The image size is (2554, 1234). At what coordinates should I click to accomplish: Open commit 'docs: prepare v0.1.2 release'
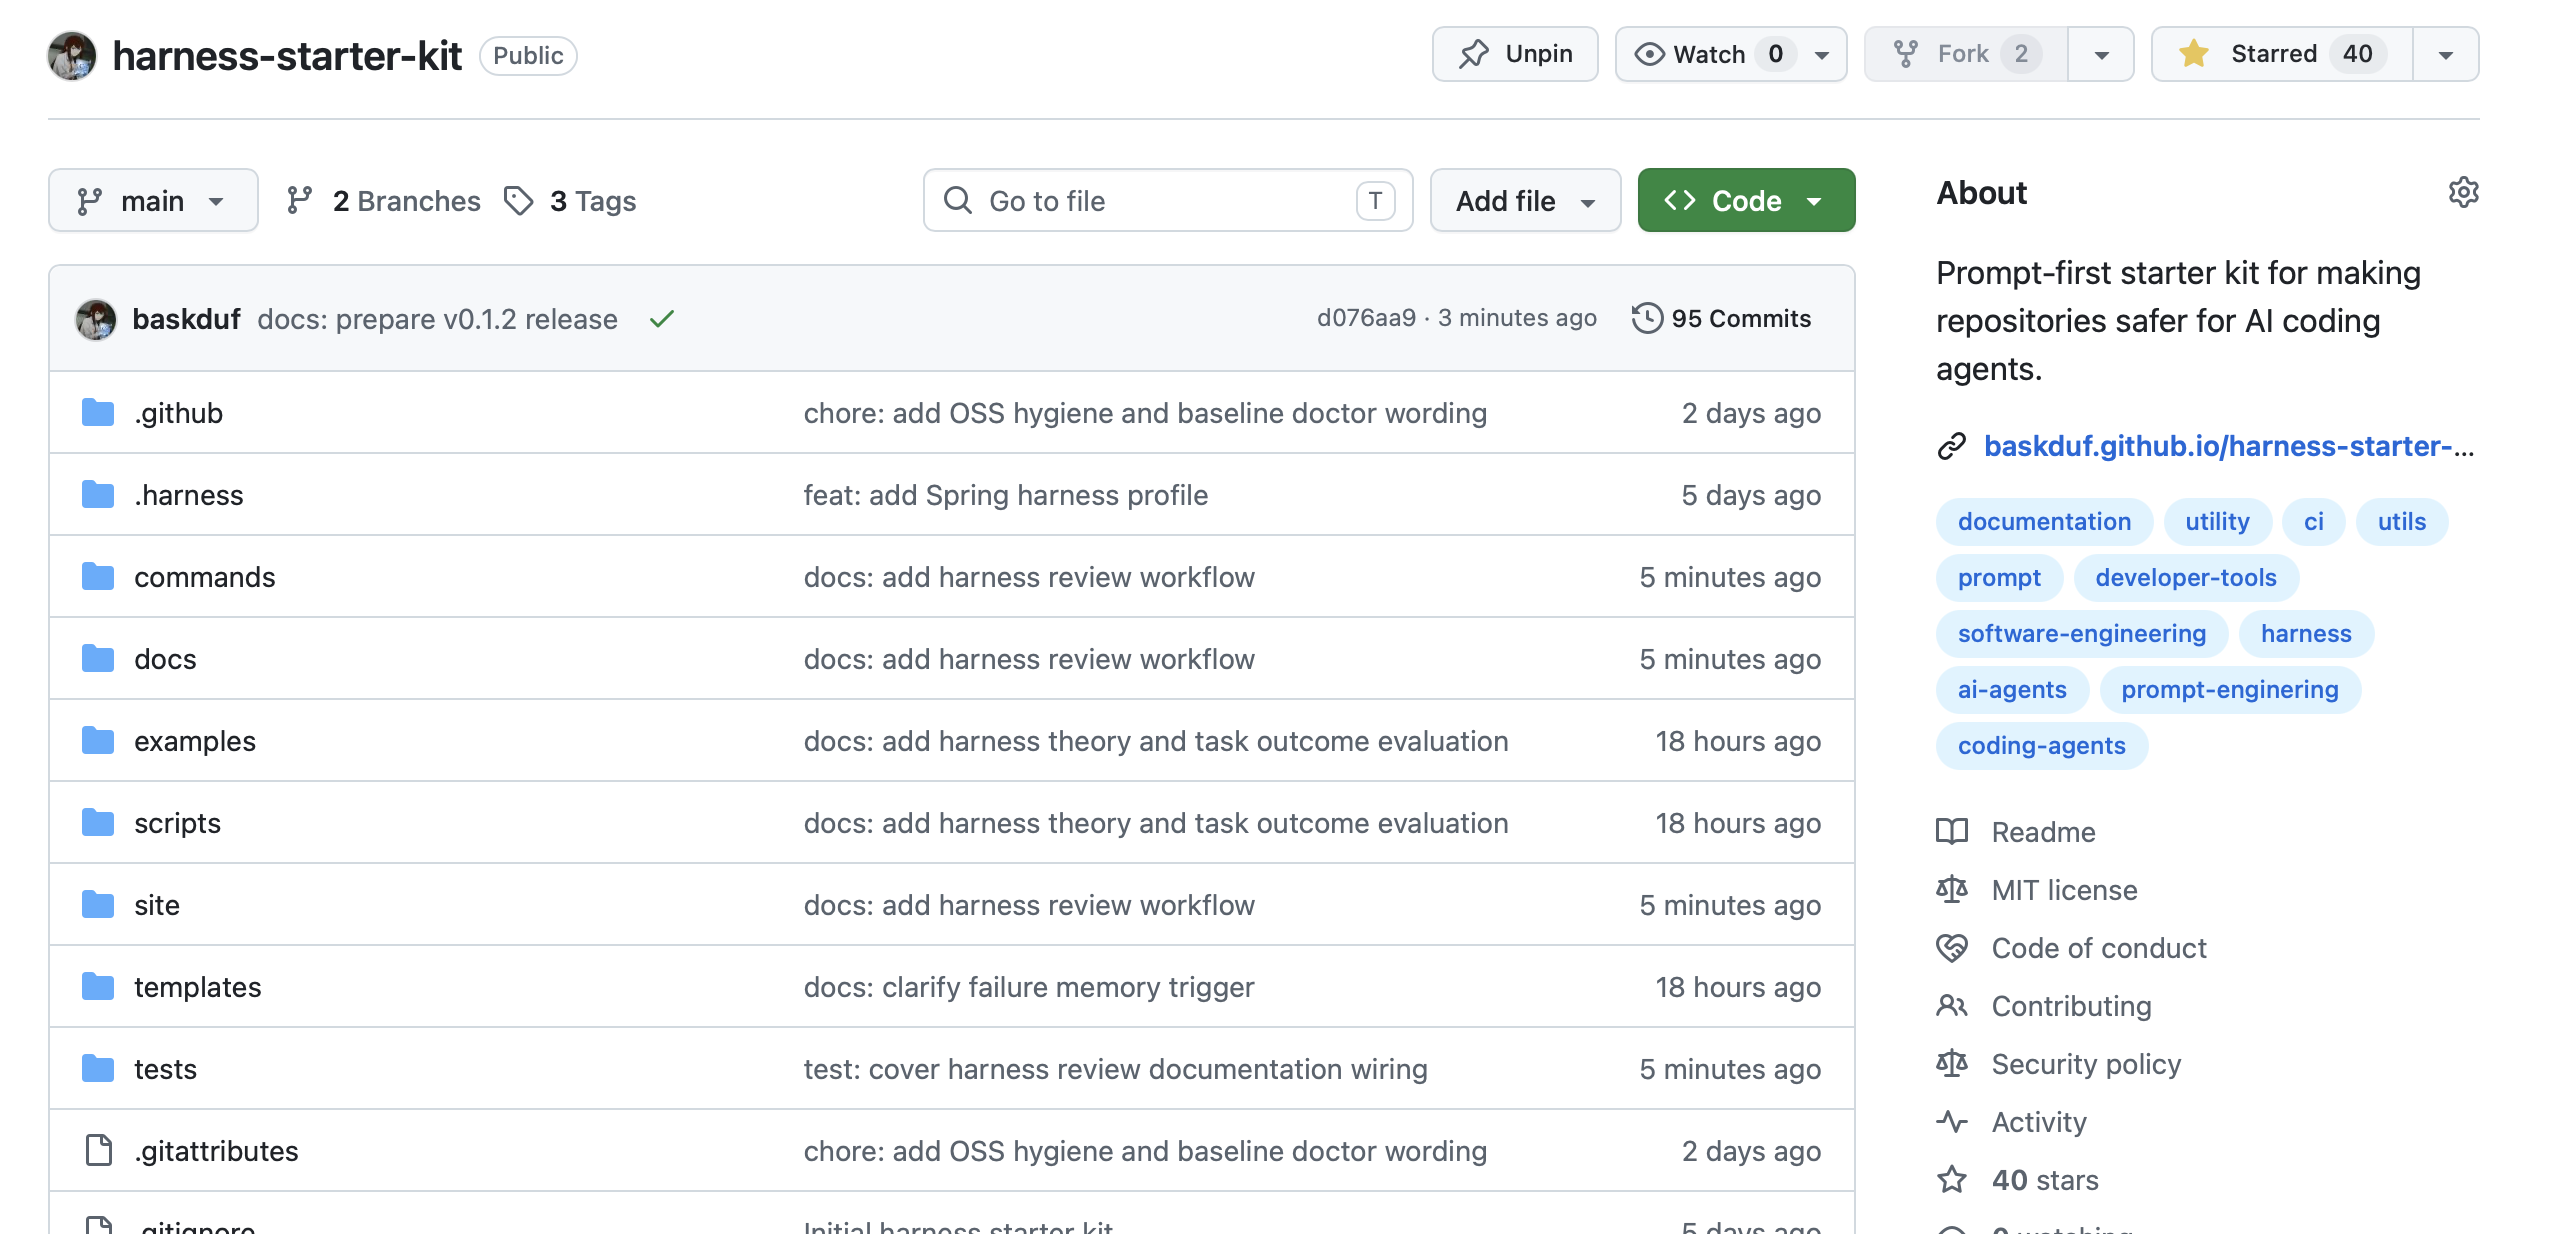pyautogui.click(x=437, y=319)
